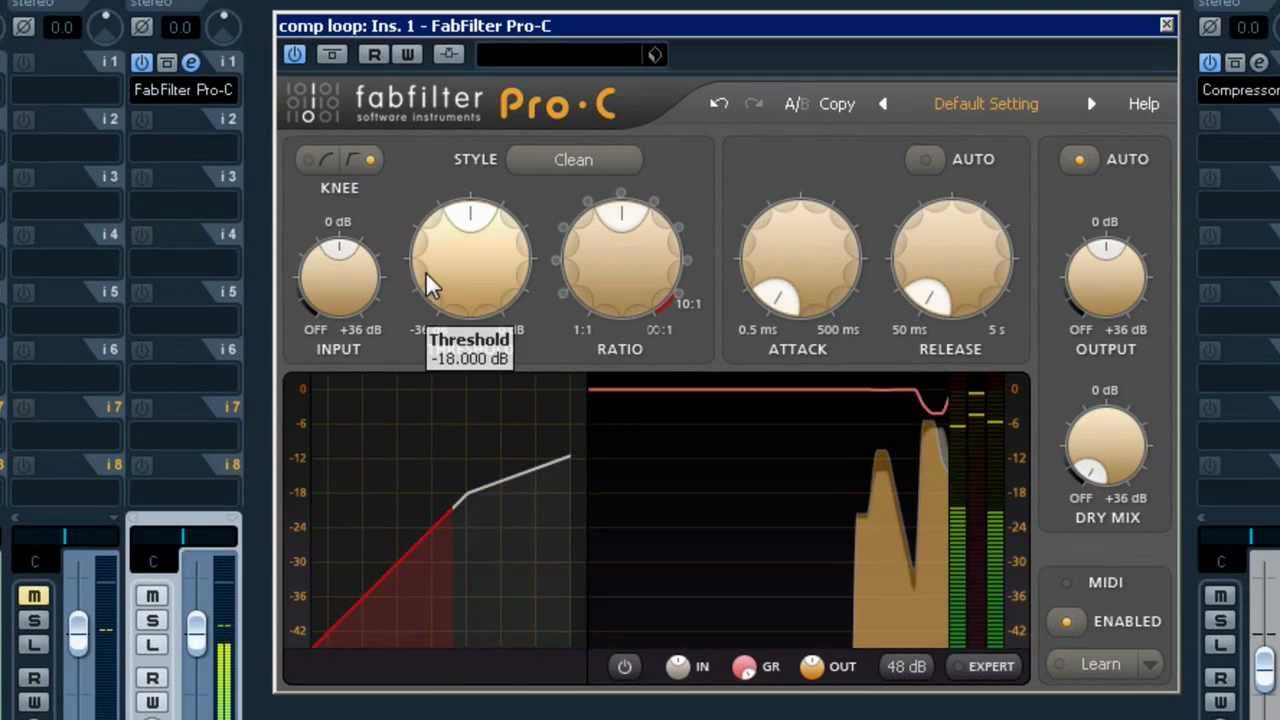Click the R button on left mixer channel
The image size is (1280, 720).
34,679
